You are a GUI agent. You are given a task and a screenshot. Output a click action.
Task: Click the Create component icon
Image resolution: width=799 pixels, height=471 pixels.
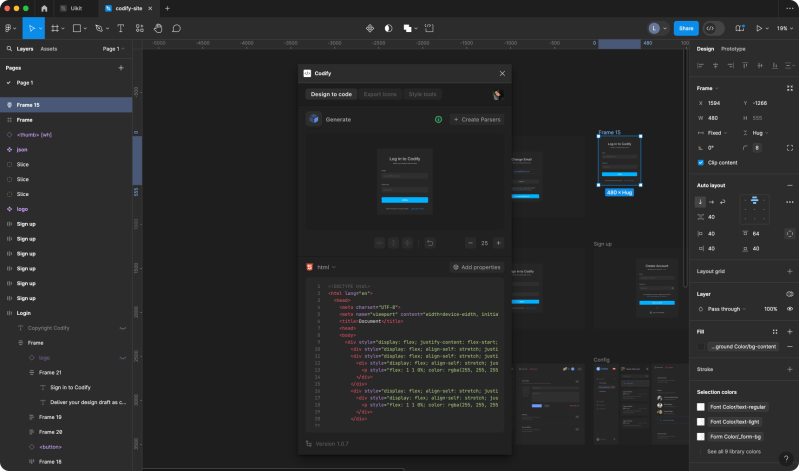[x=370, y=29]
